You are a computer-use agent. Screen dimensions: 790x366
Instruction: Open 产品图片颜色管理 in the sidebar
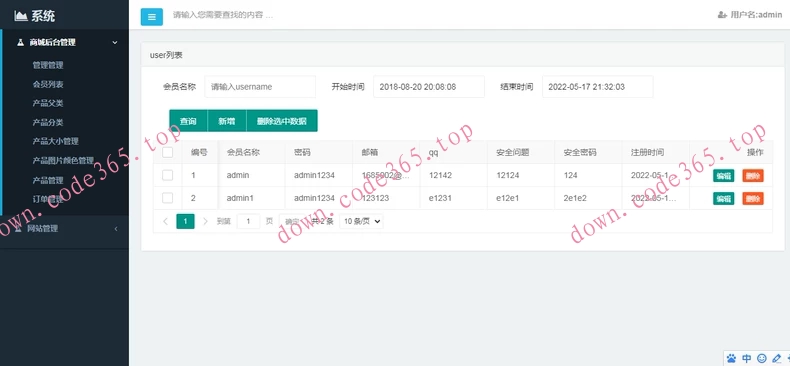(63, 161)
